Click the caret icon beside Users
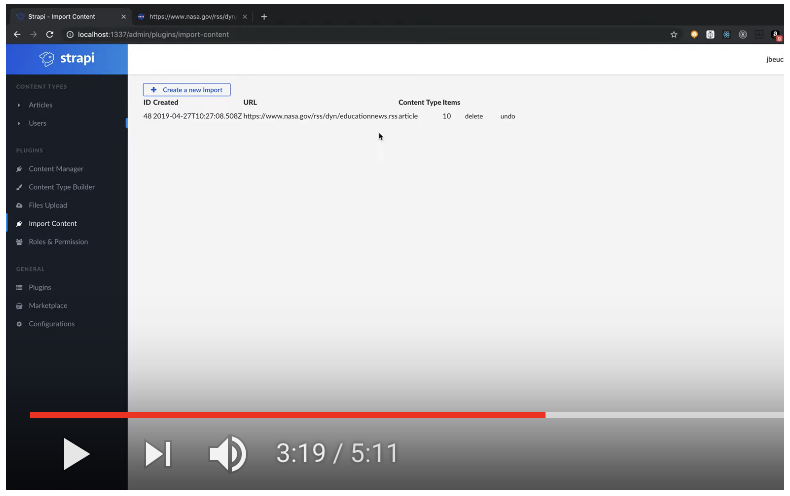The image size is (790, 496). click(x=19, y=123)
